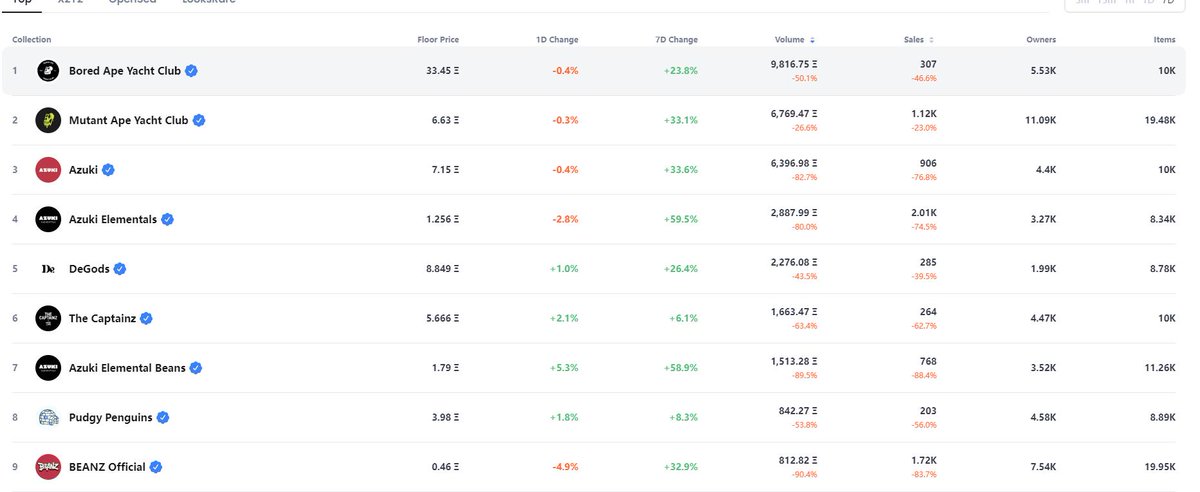
Task: Click verified badge next to Bored Ape Yacht Club
Action: [191, 71]
